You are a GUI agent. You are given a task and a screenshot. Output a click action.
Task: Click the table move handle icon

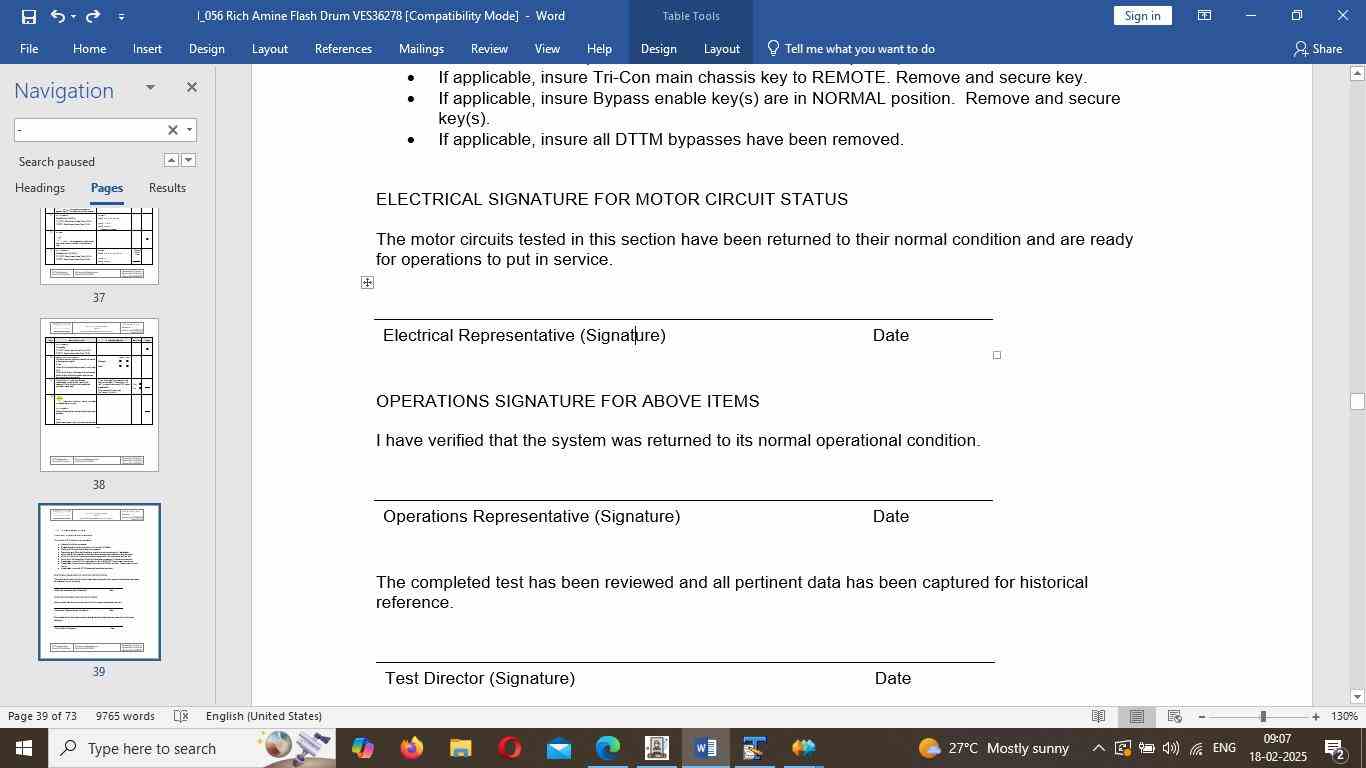click(x=367, y=283)
